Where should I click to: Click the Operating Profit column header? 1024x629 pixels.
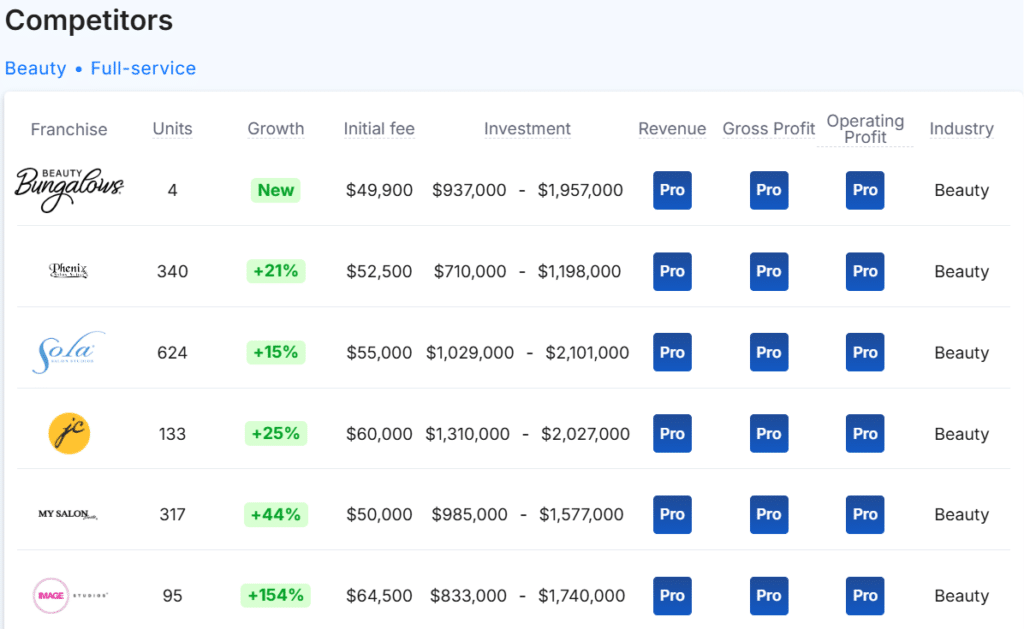(x=865, y=129)
